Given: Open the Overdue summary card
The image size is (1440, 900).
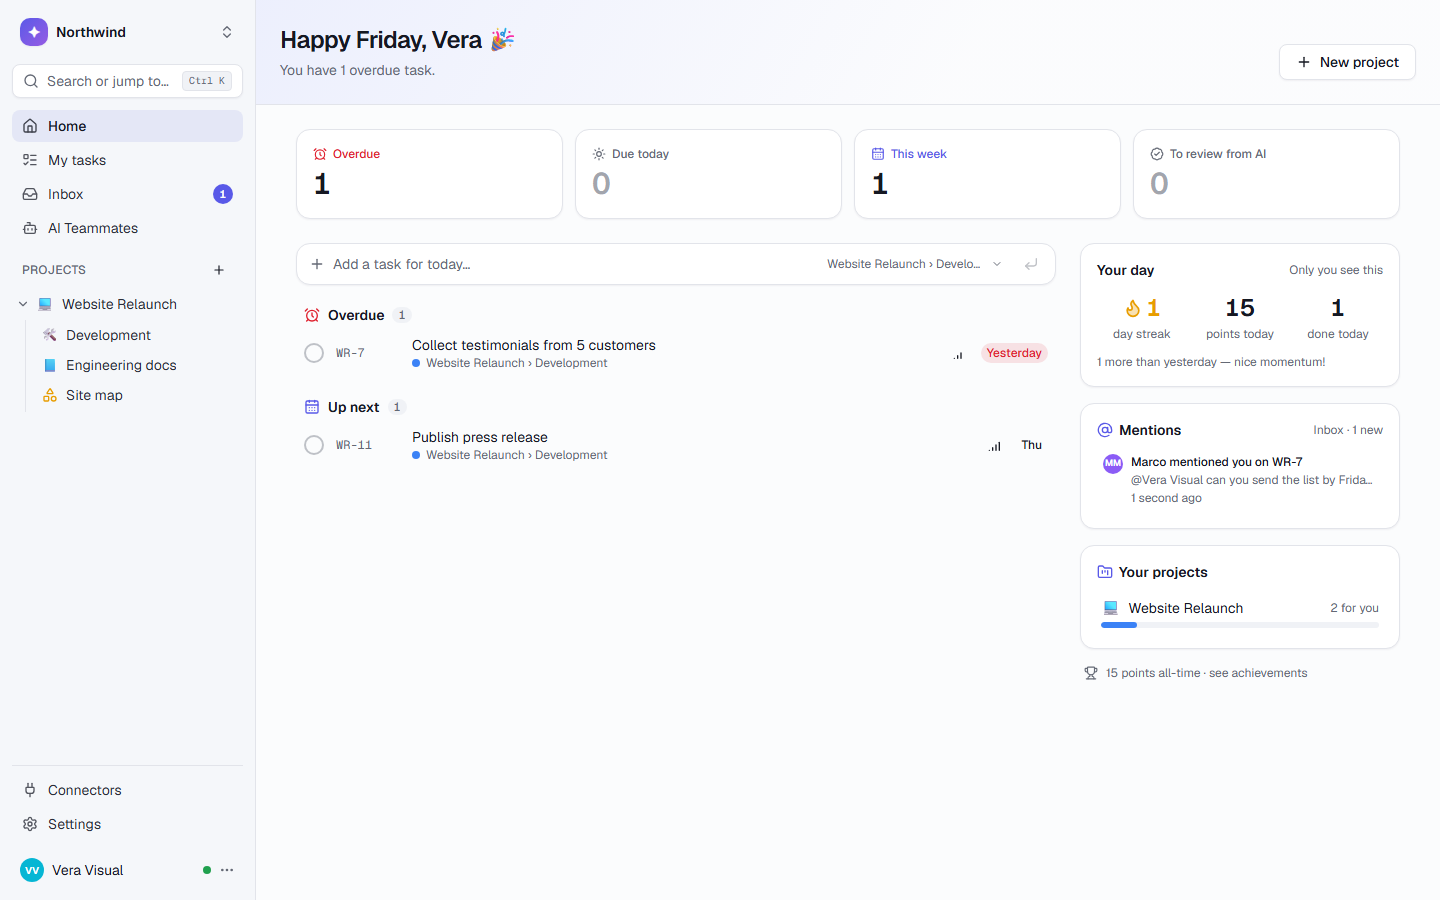Looking at the screenshot, I should coord(429,174).
